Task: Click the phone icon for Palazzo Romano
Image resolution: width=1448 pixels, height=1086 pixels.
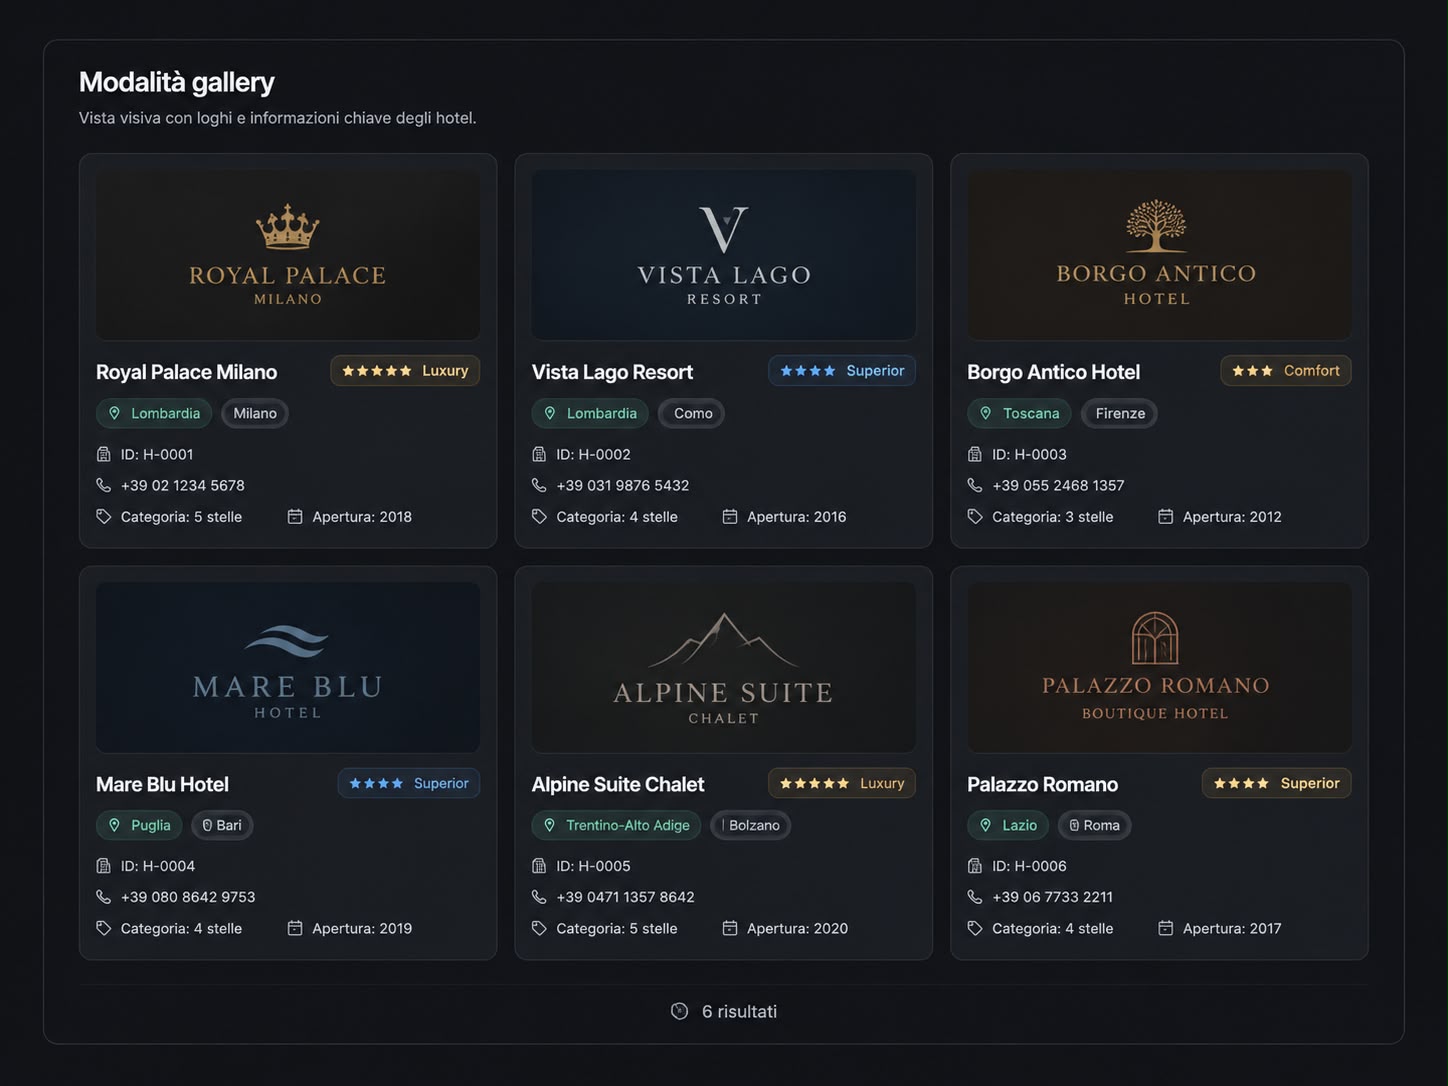Action: [x=975, y=897]
